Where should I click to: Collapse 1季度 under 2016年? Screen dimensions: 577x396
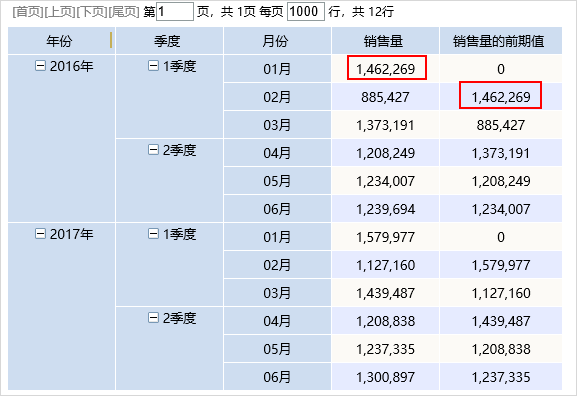coord(153,66)
